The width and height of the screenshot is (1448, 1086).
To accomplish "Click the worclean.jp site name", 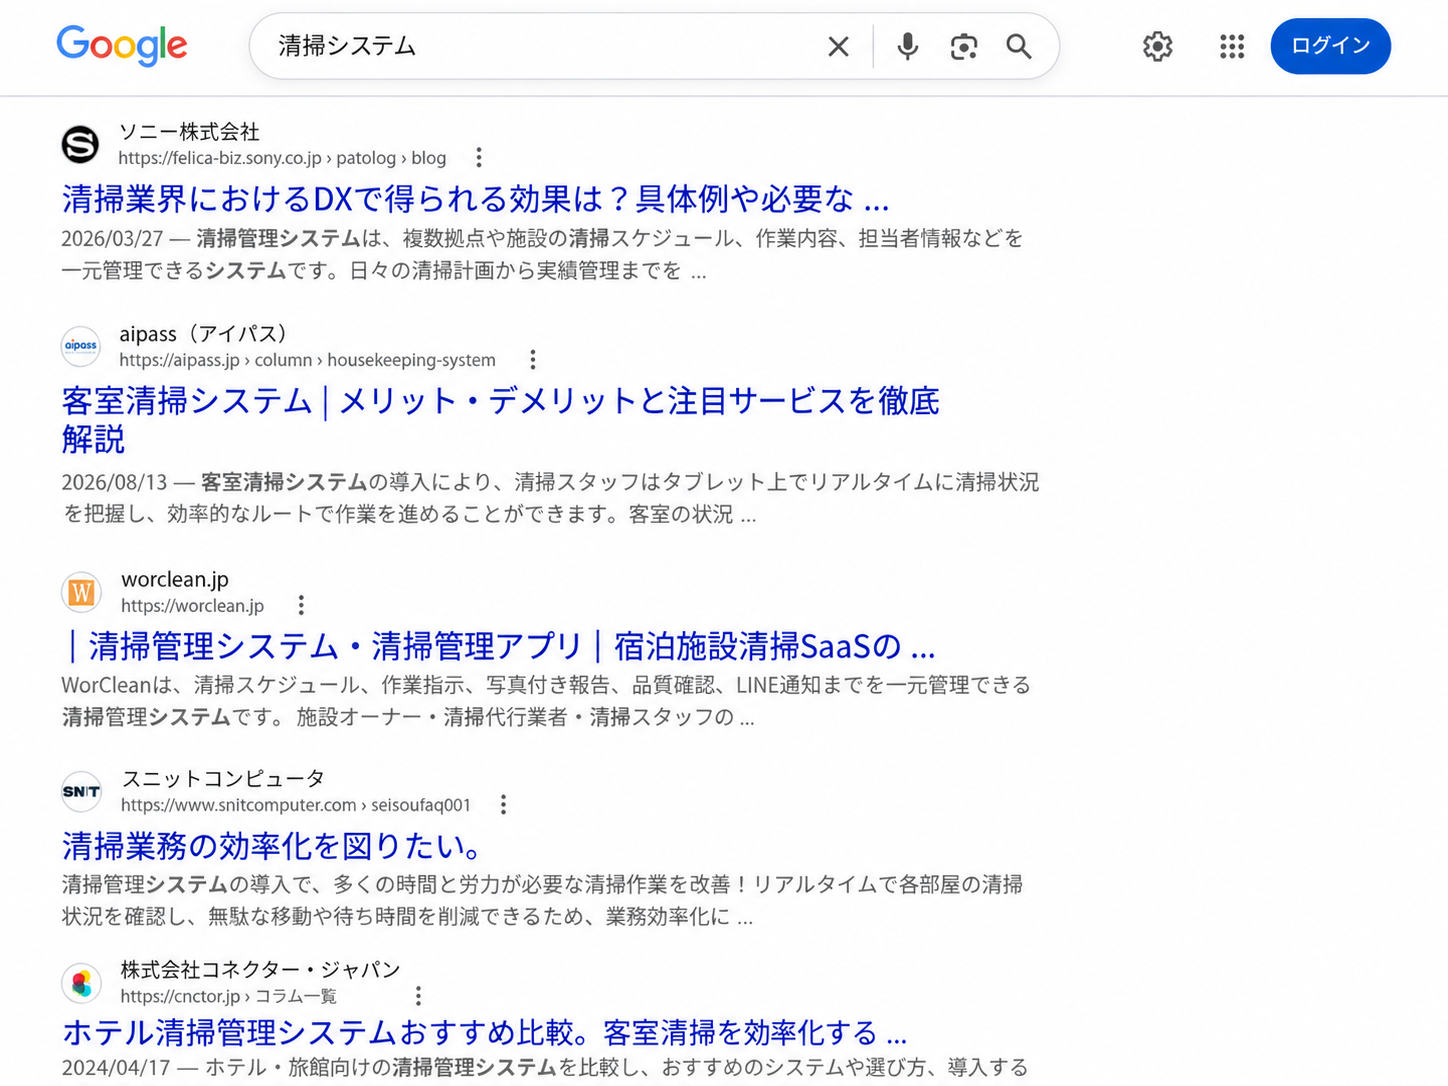I will [x=175, y=579].
